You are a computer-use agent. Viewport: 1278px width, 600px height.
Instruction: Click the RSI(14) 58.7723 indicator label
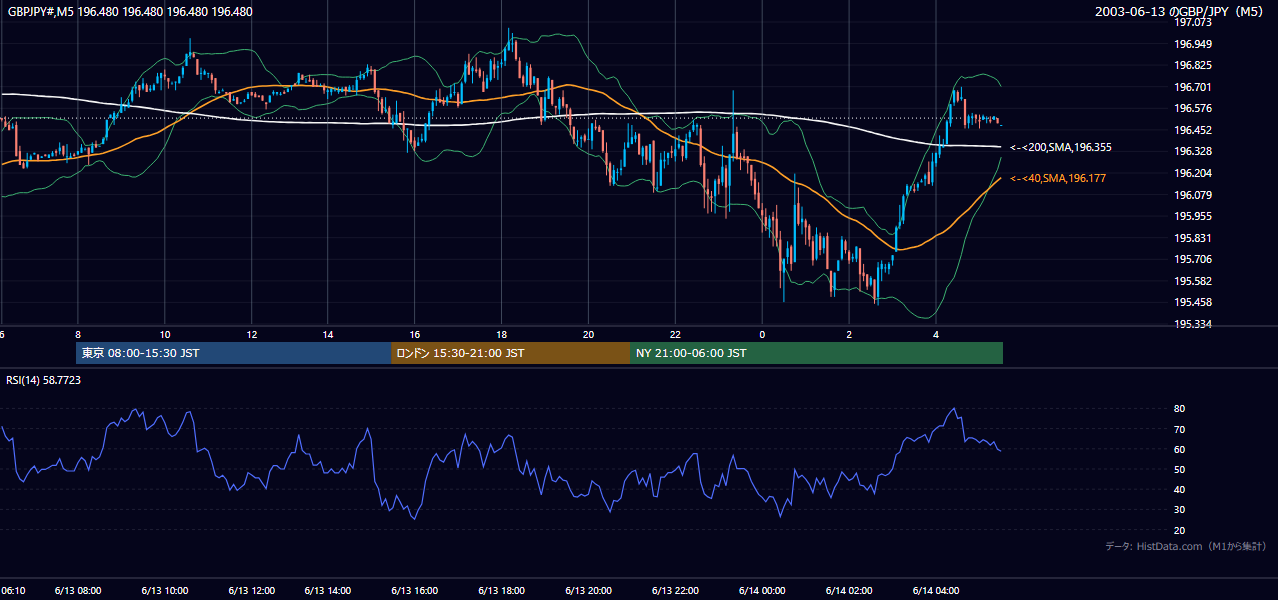(44, 380)
